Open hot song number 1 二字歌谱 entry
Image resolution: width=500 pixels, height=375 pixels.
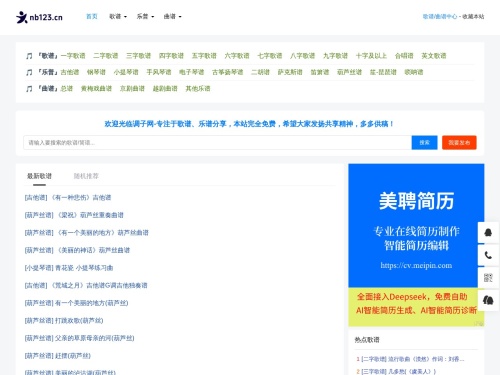point(413,359)
